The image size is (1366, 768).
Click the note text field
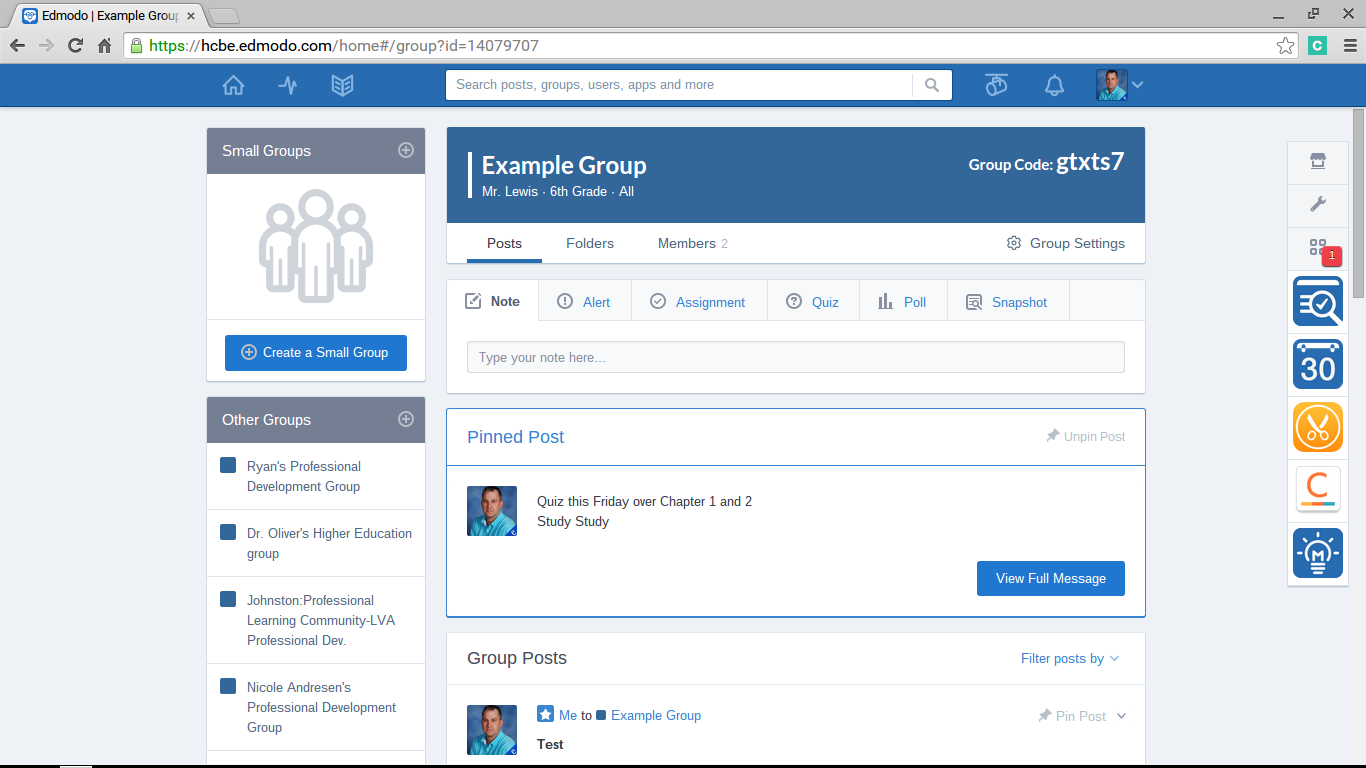(x=796, y=357)
